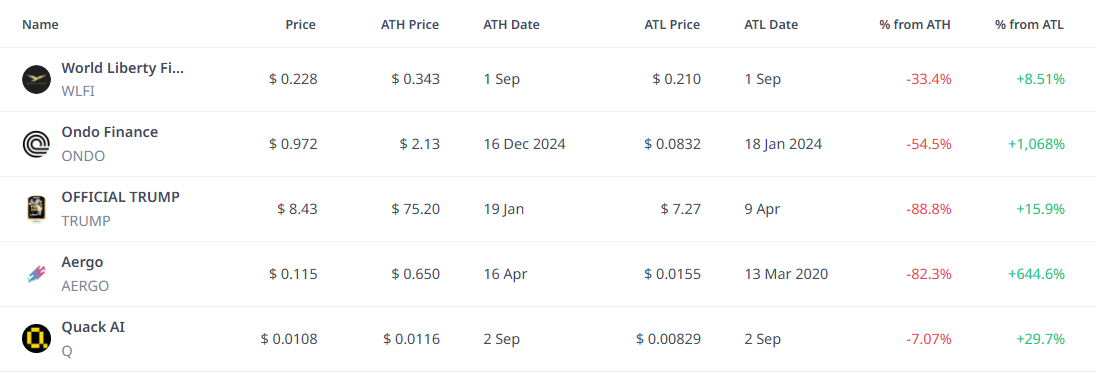Click the Quack AI yellow logo

point(36,339)
